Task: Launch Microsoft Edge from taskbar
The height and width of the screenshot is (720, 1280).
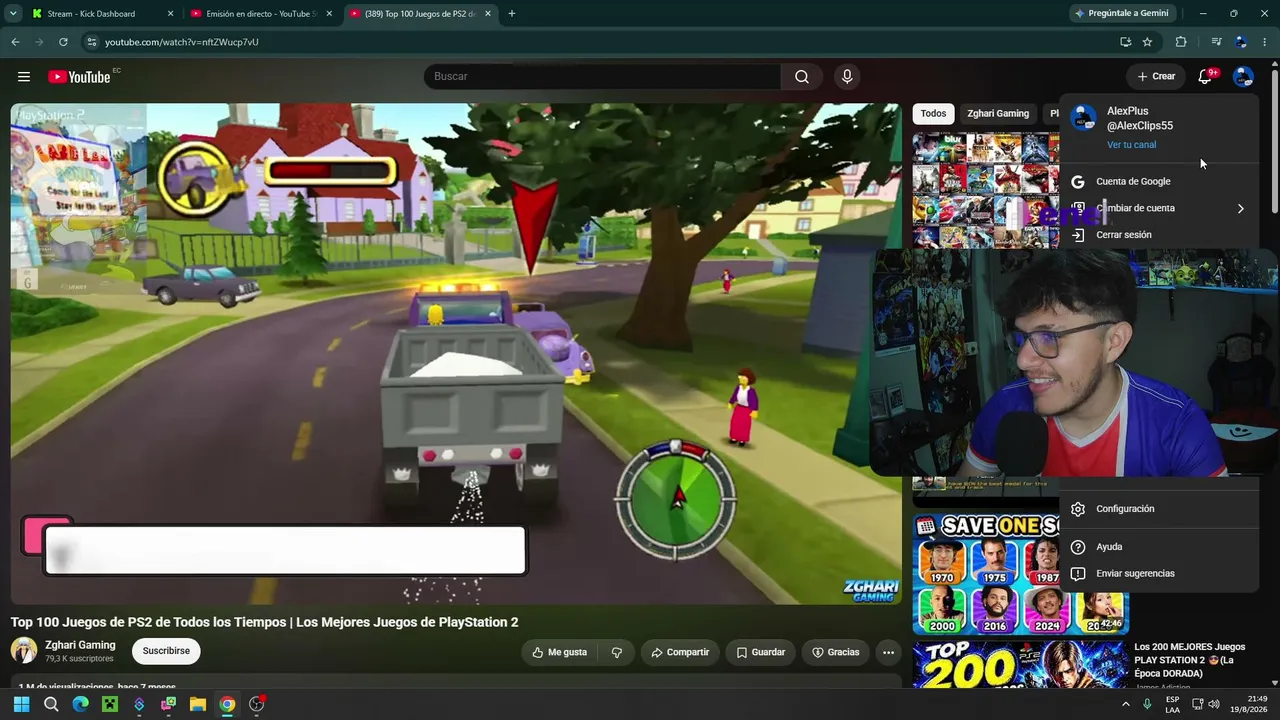Action: [81, 704]
